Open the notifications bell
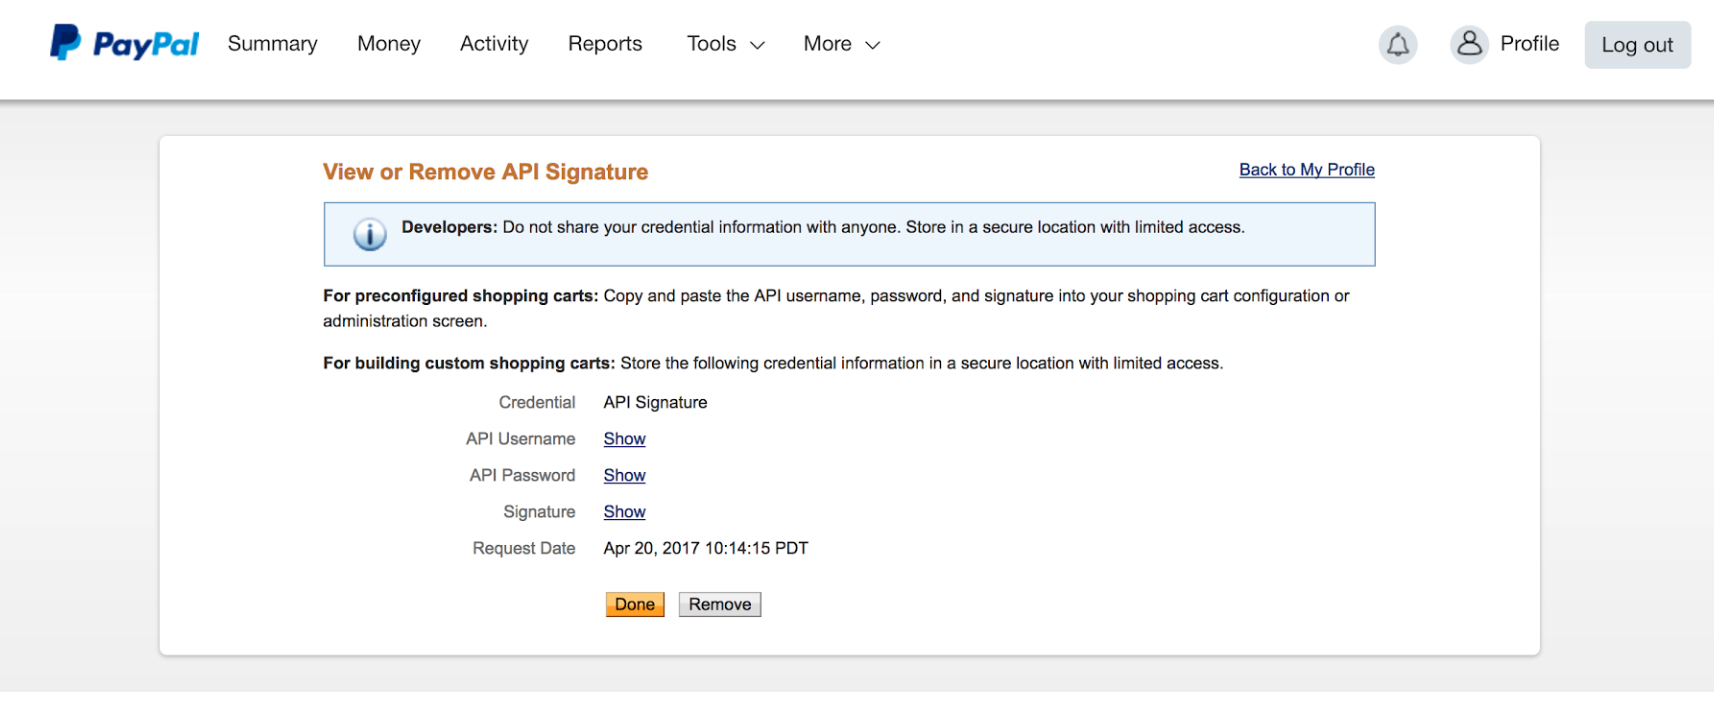Screen dimensions: 1714x711 (x=1397, y=45)
